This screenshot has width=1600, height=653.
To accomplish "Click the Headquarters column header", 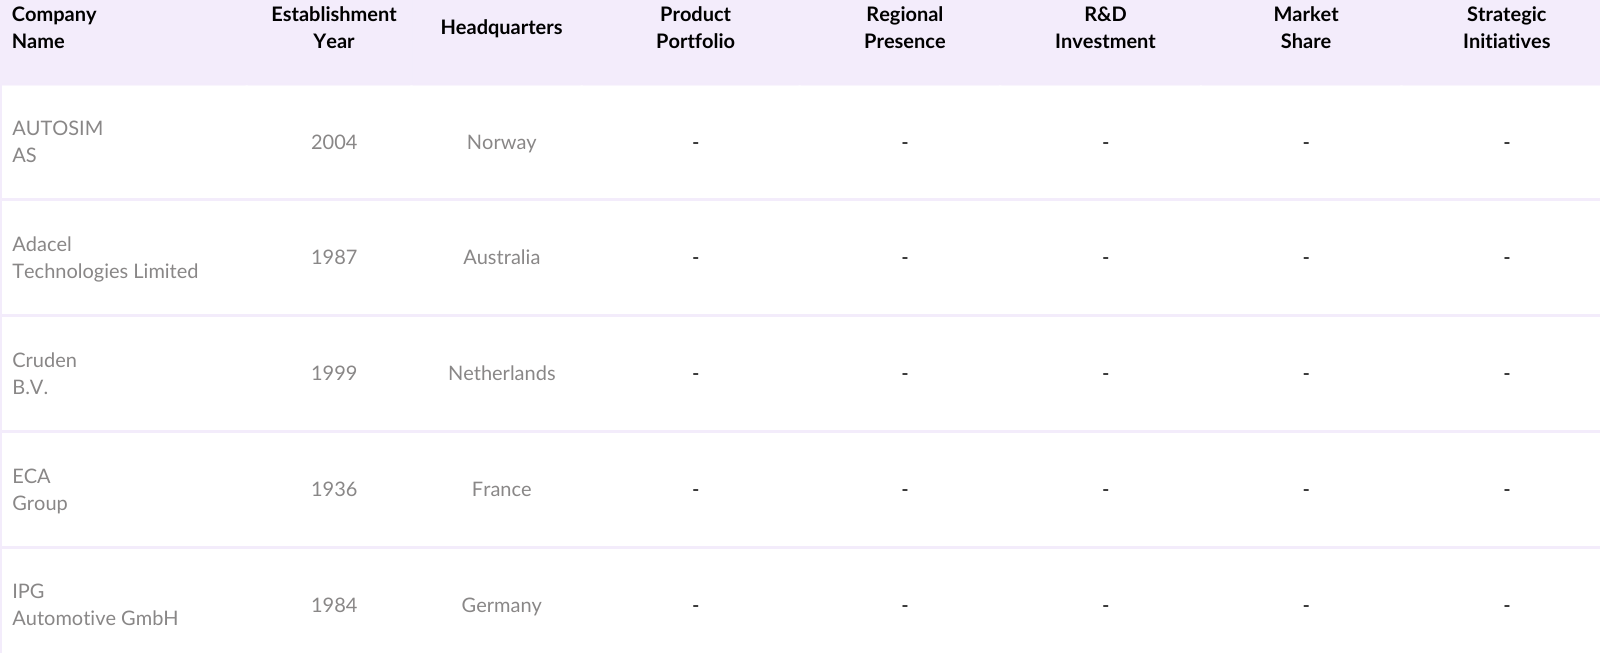I will pyautogui.click(x=501, y=28).
